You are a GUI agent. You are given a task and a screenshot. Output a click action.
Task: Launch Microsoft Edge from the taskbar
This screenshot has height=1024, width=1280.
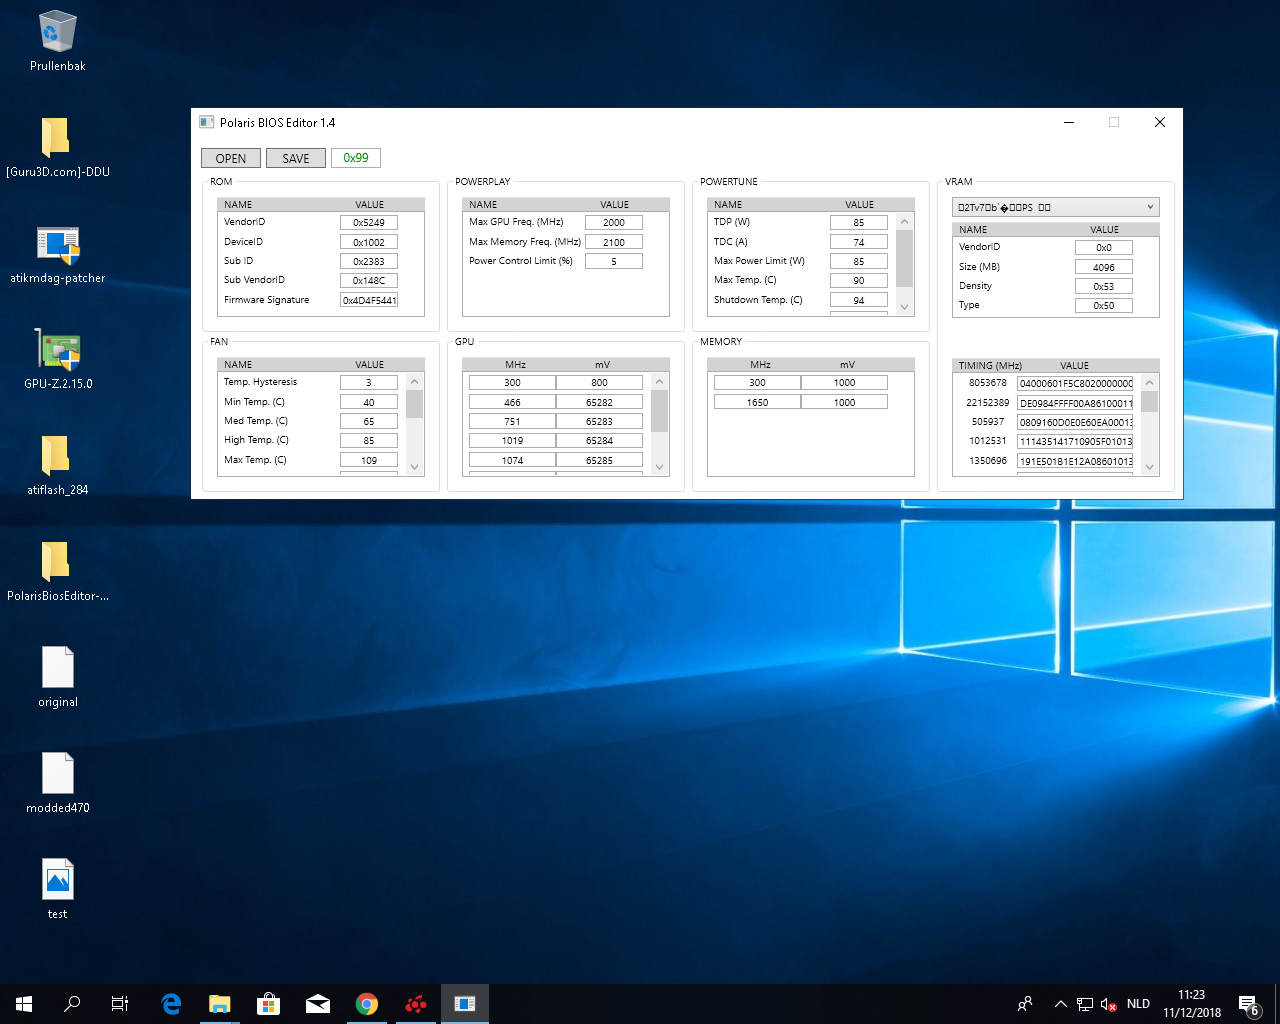[171, 1004]
